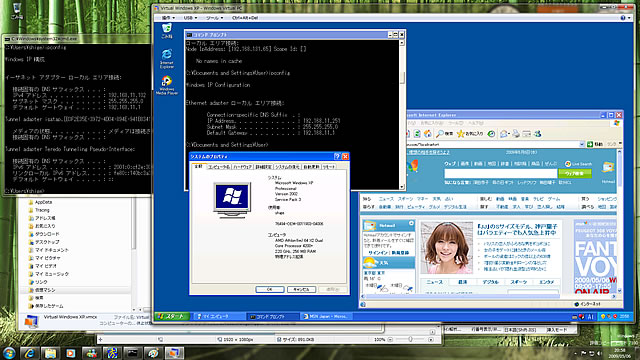
Task: Click the System Properties help question icon
Action: (x=337, y=156)
